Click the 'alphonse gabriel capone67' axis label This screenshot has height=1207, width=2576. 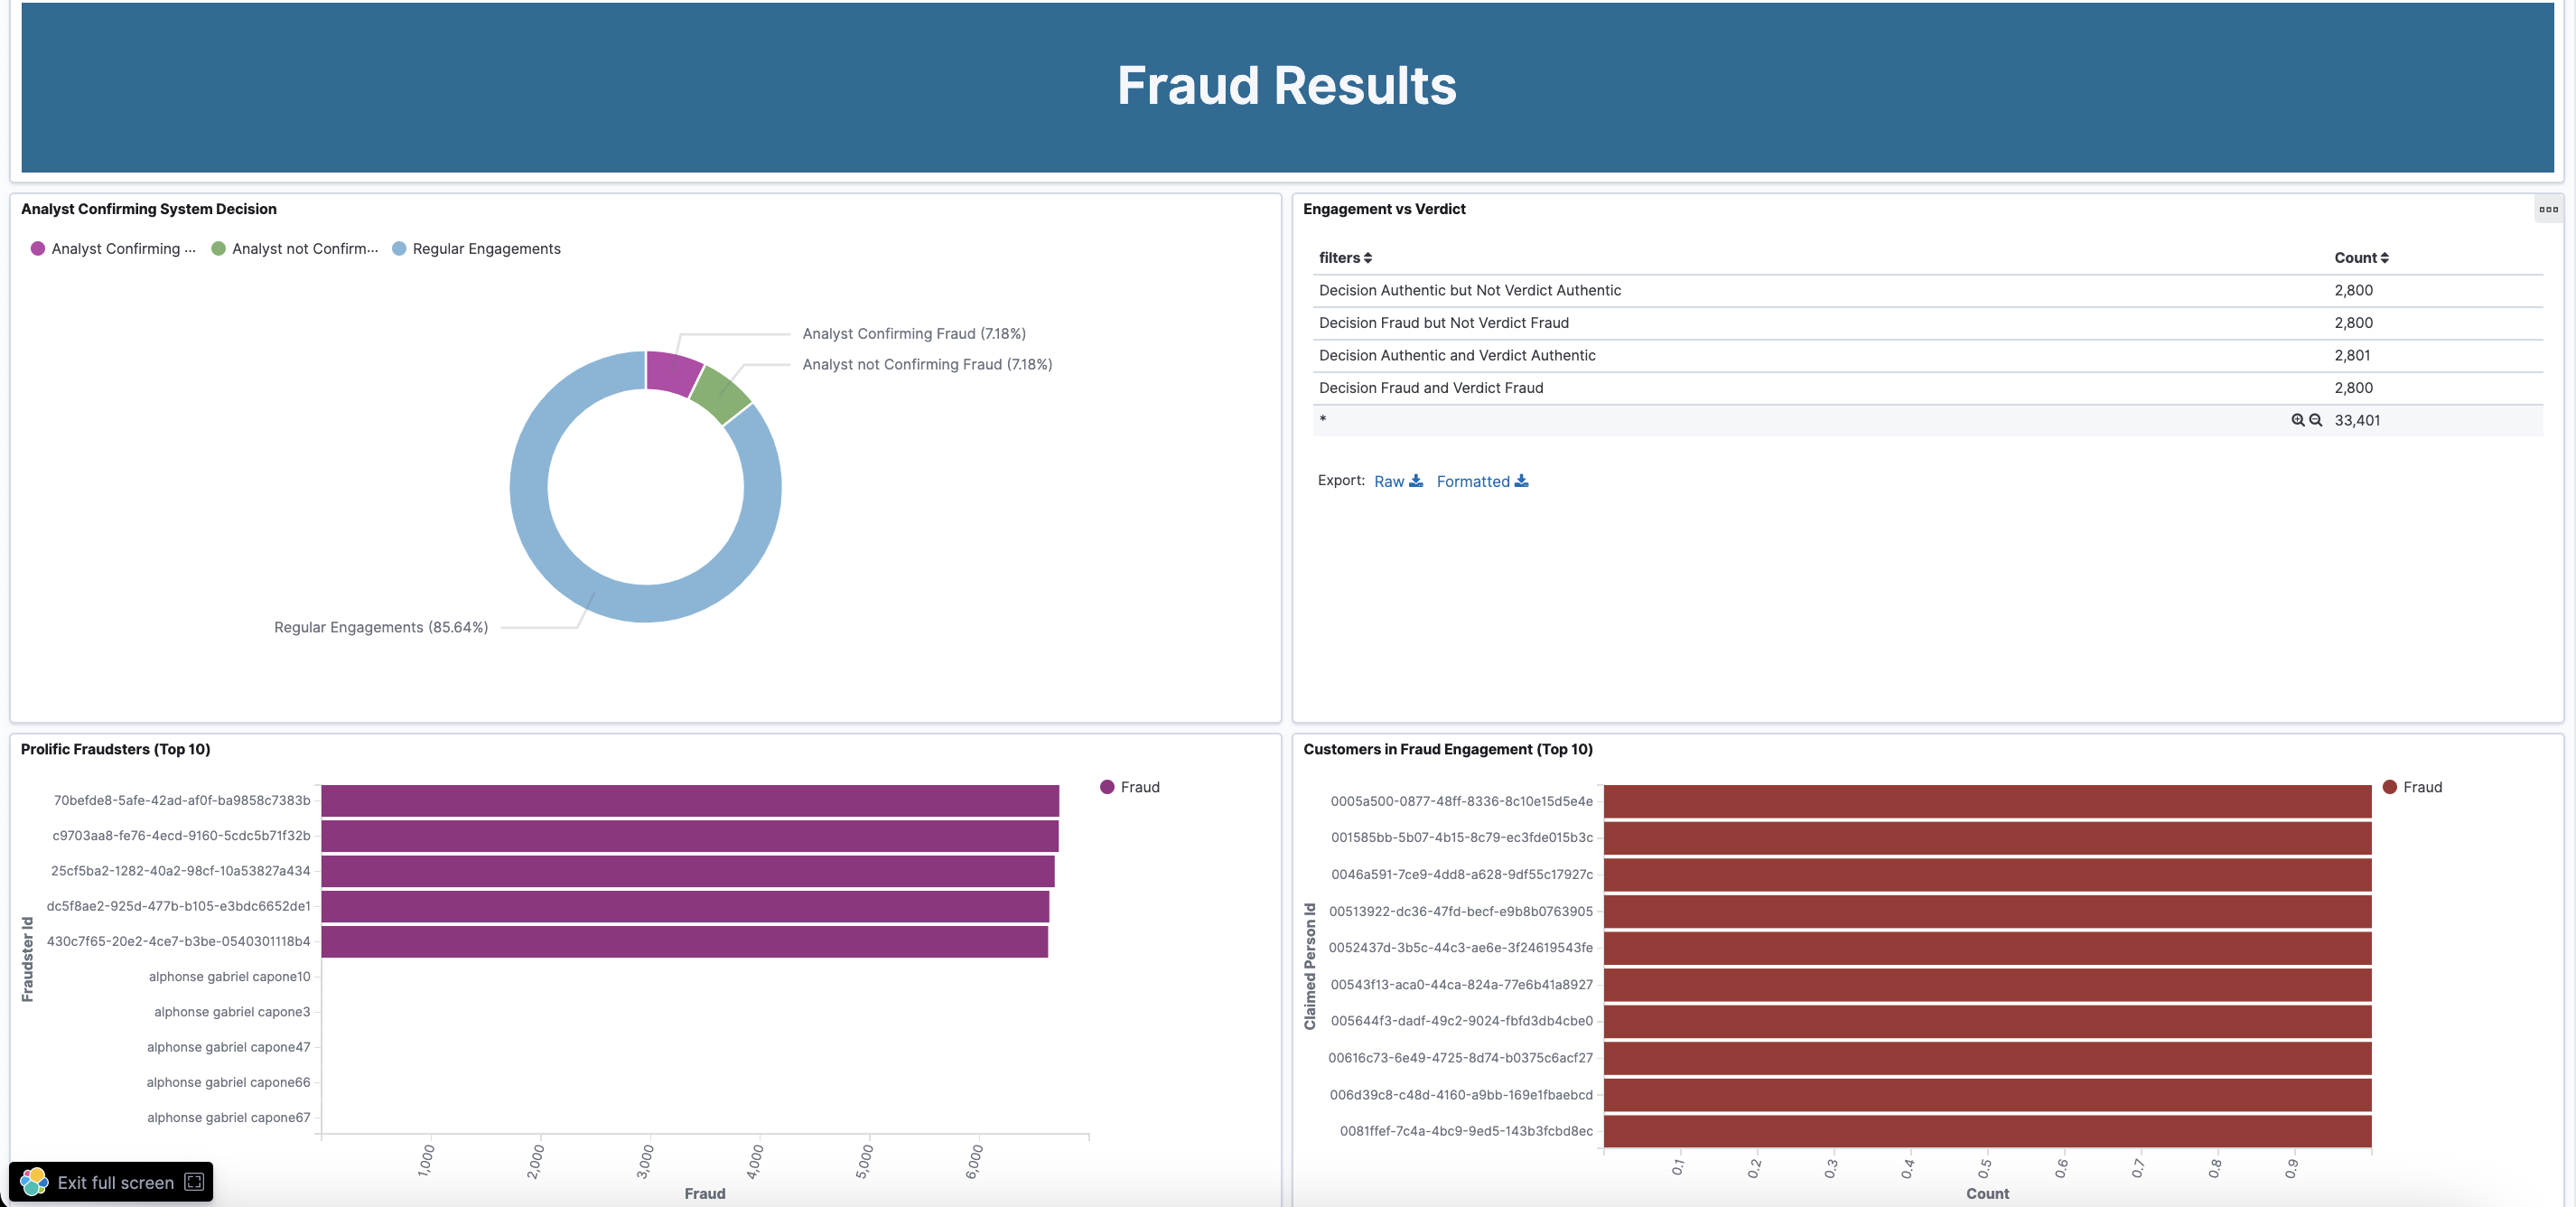[229, 1118]
